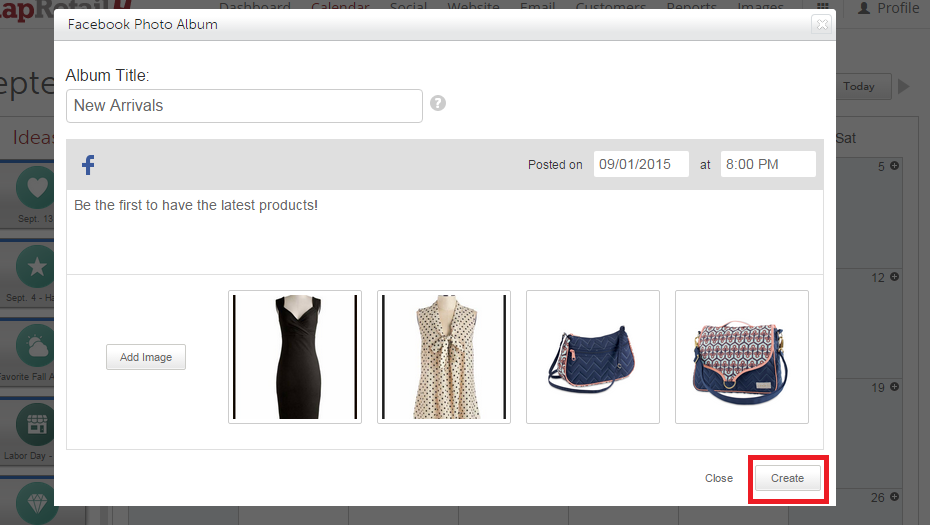Add an event on Saturday the 5th

[x=894, y=166]
